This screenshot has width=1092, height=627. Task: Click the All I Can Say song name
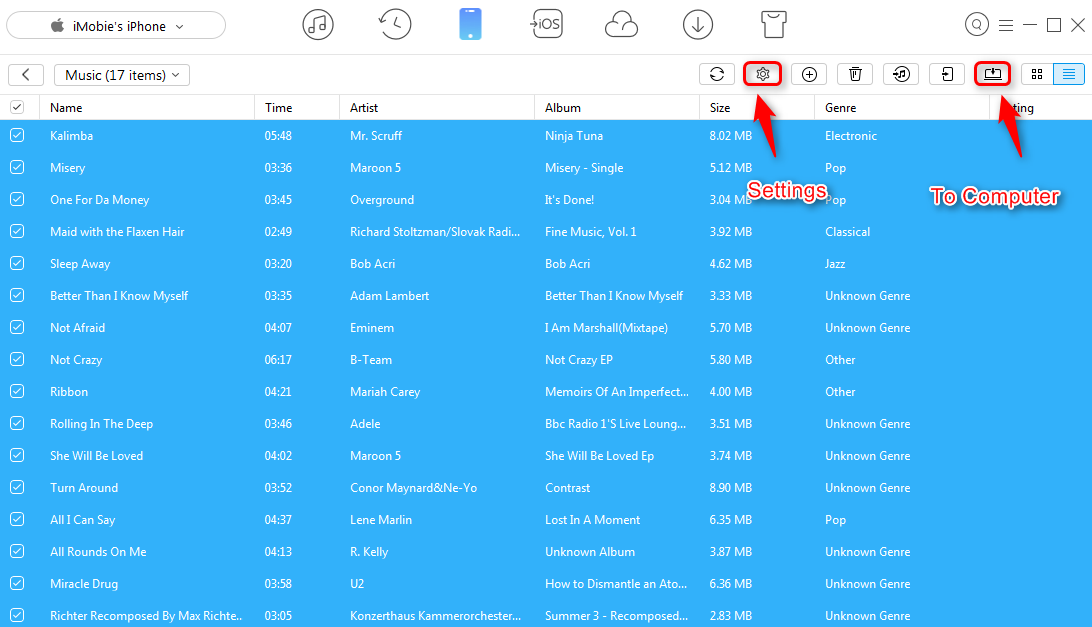(83, 520)
